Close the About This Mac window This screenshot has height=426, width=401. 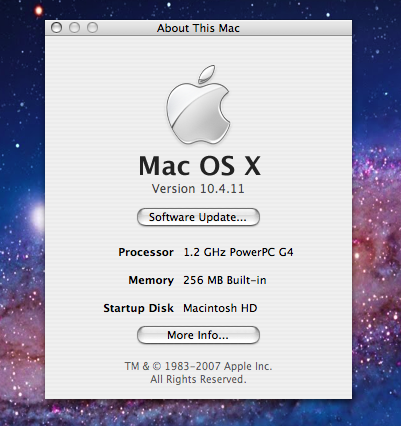[x=57, y=28]
